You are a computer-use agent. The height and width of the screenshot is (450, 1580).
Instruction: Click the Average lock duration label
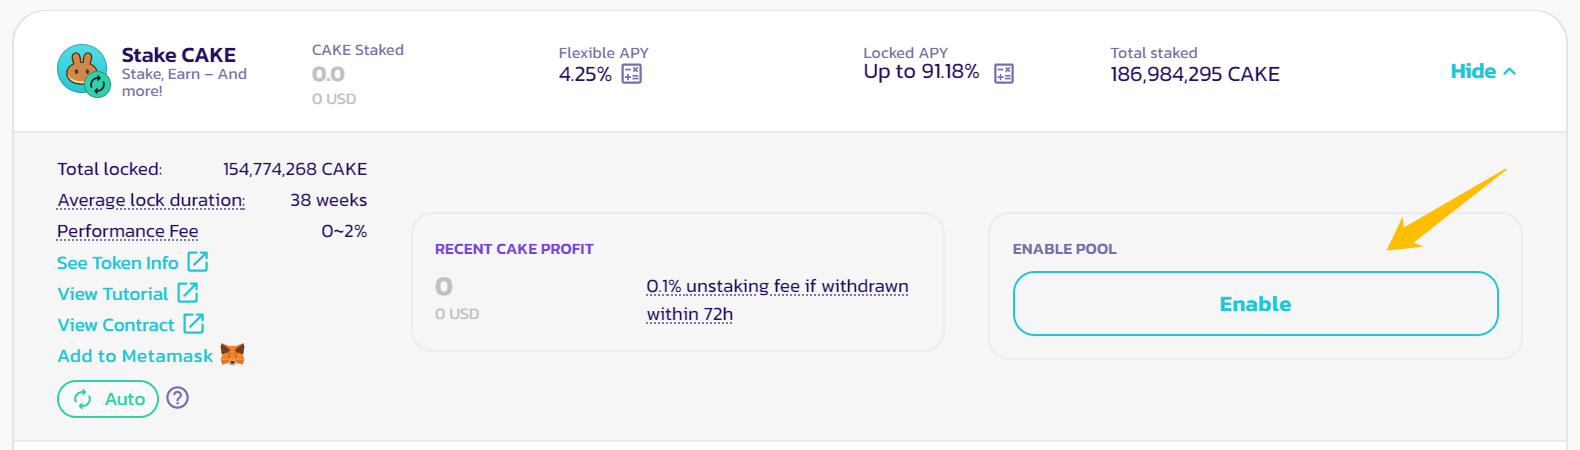[151, 200]
